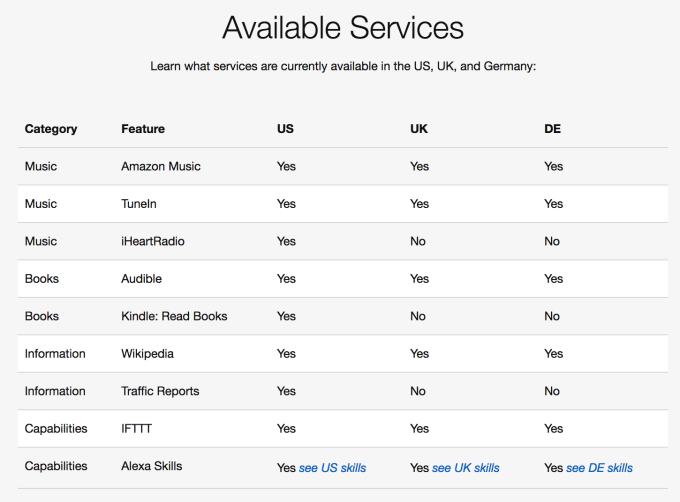Click the US column header
Image resolution: width=680 pixels, height=502 pixels.
285,129
